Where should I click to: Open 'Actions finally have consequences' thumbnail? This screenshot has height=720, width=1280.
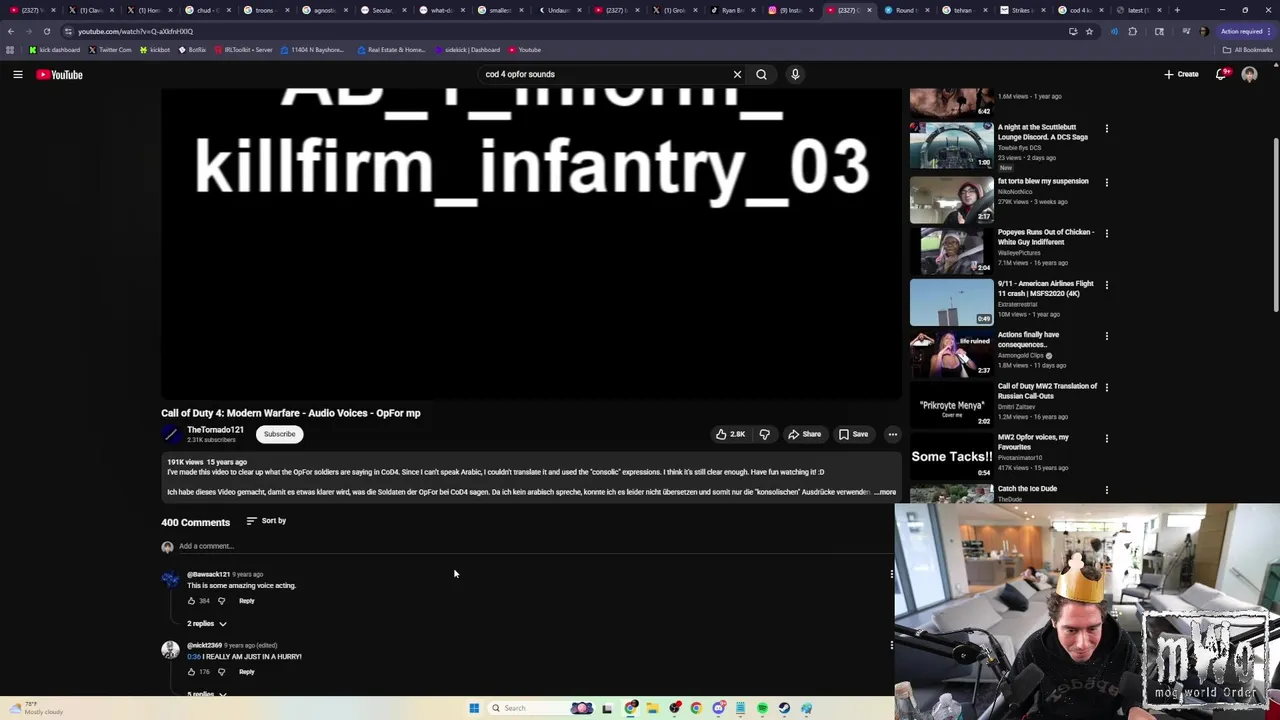(951, 353)
